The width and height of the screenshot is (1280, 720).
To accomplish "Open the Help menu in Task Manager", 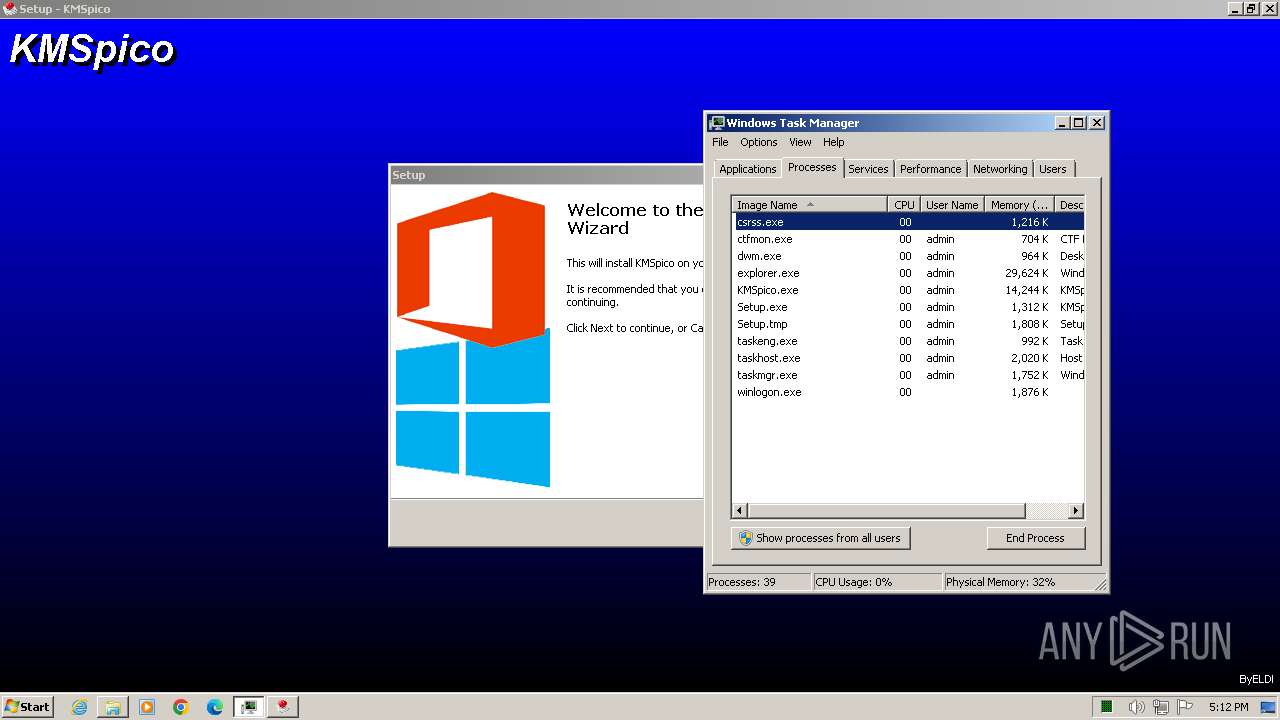I will point(834,142).
